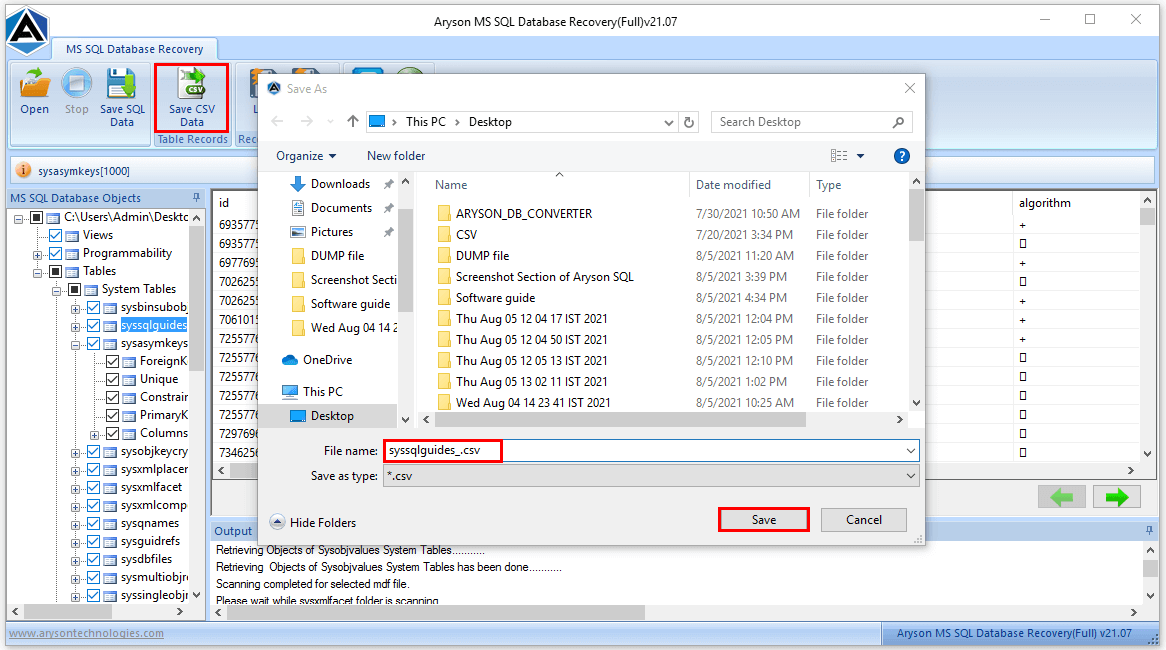Click the New folder button

coord(396,155)
